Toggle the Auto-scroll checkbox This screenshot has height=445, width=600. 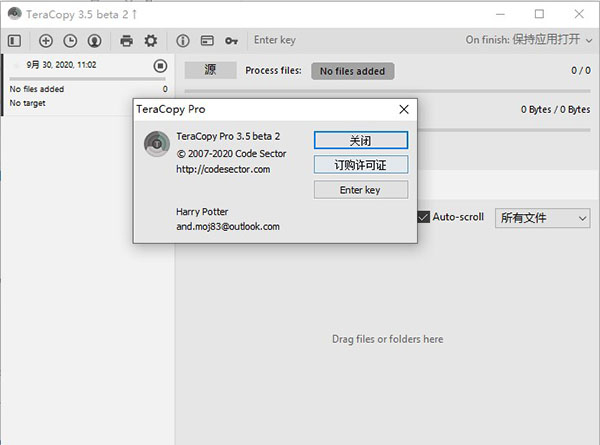tap(424, 217)
